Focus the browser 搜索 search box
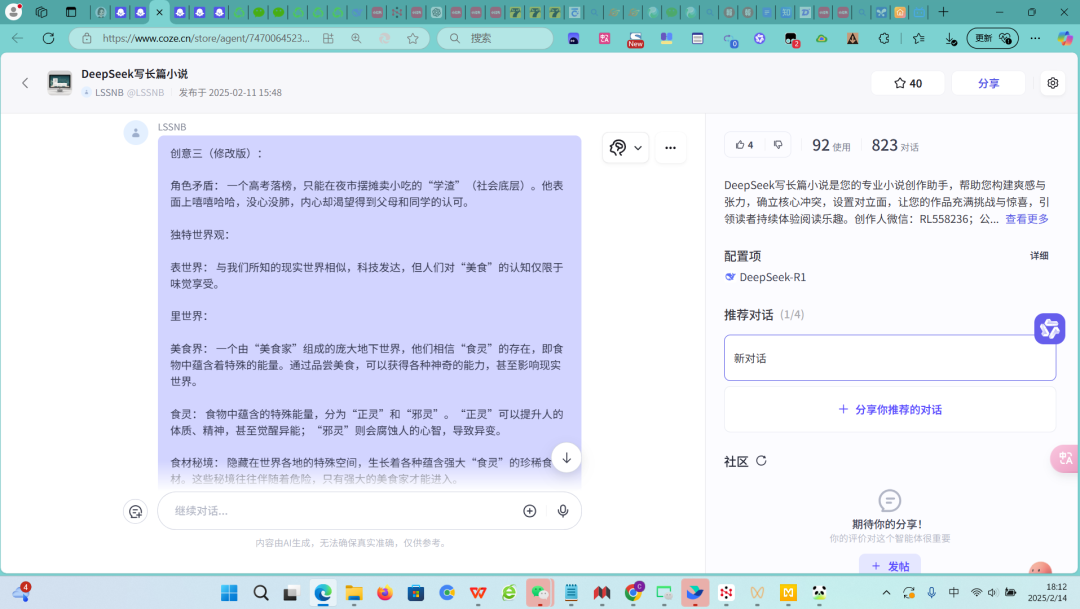1080x609 pixels. (496, 39)
